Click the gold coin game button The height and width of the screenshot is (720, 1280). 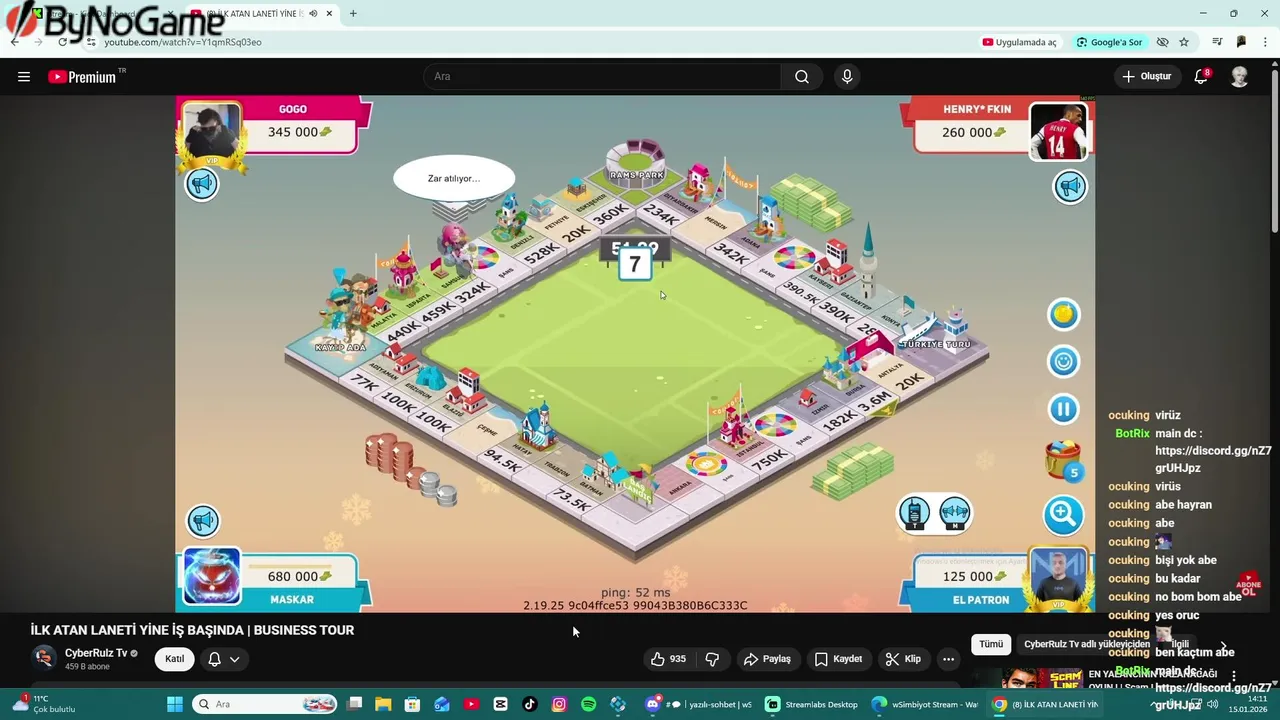[1063, 314]
